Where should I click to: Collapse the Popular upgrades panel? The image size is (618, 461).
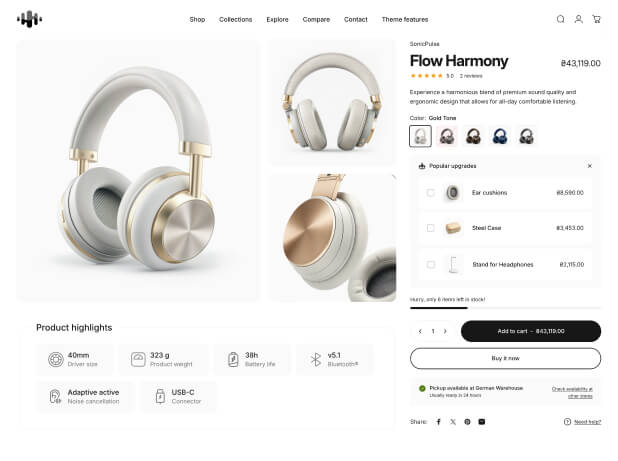(x=590, y=166)
